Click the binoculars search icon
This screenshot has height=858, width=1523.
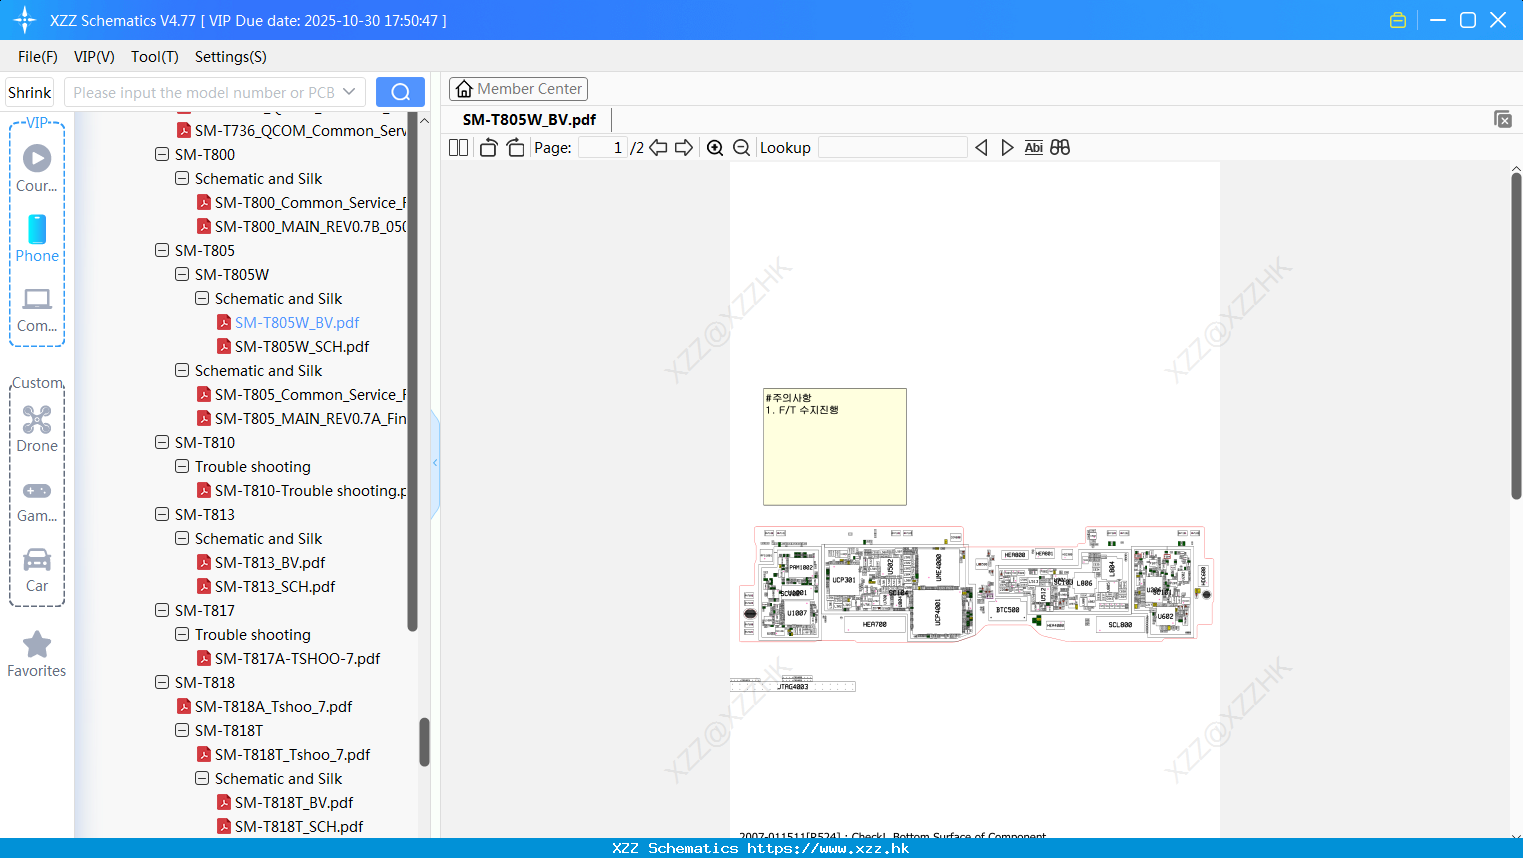pyautogui.click(x=1060, y=147)
